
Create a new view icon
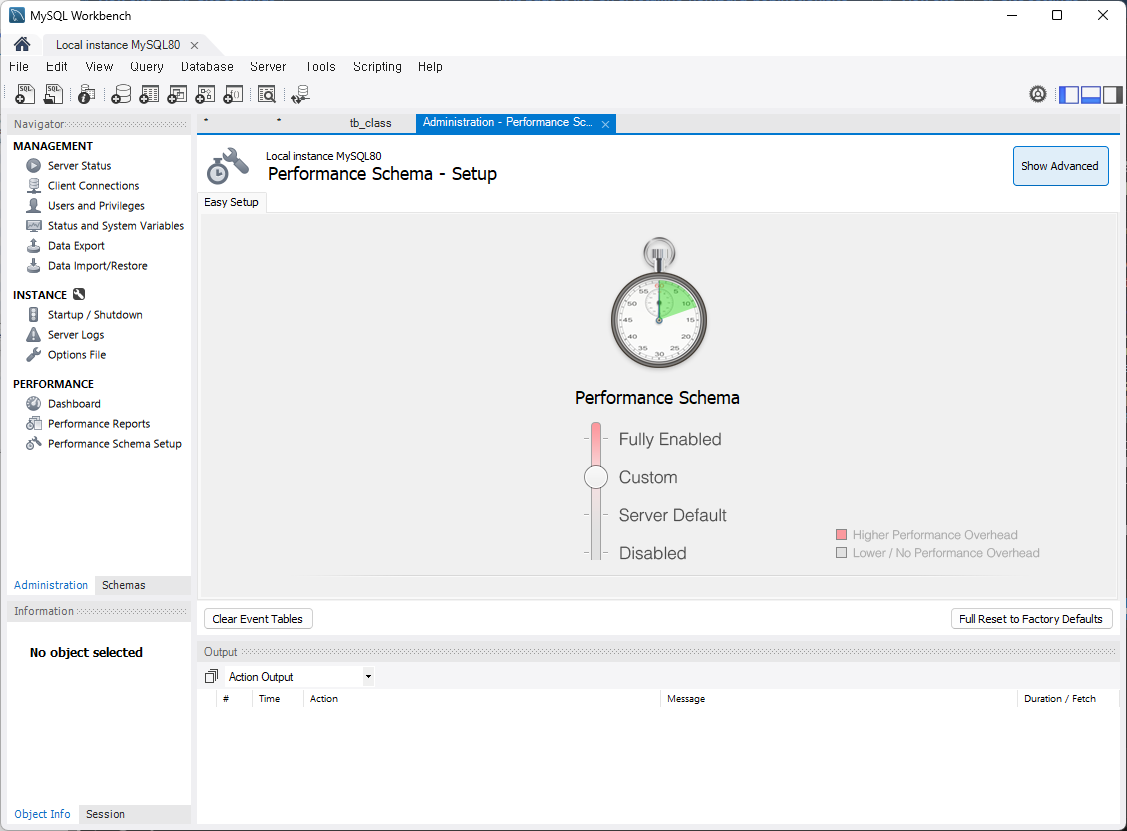click(x=177, y=94)
